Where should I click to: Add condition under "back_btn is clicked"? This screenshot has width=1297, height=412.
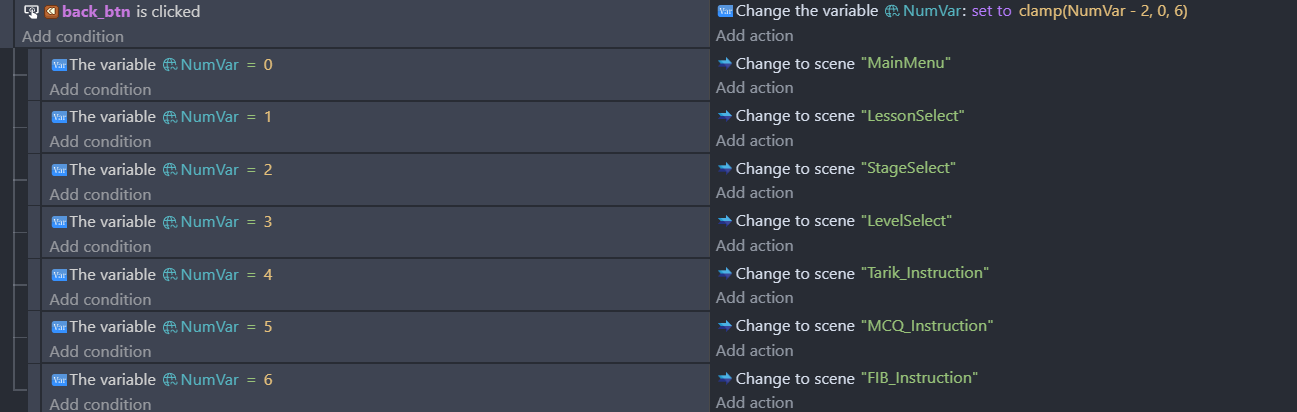tap(73, 37)
